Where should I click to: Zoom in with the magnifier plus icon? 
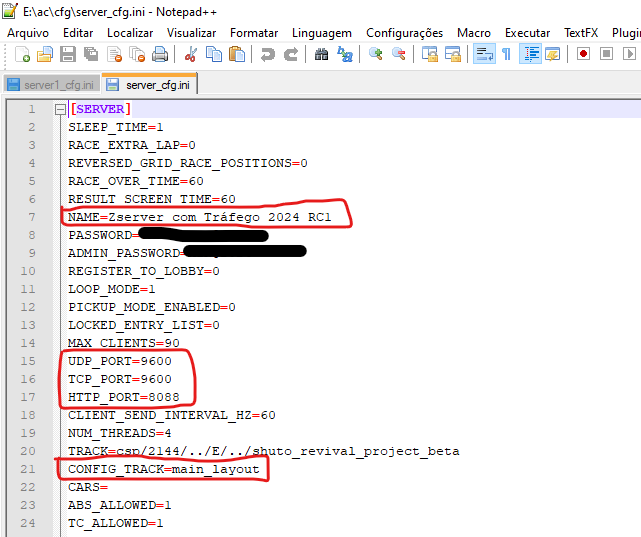[x=375, y=54]
